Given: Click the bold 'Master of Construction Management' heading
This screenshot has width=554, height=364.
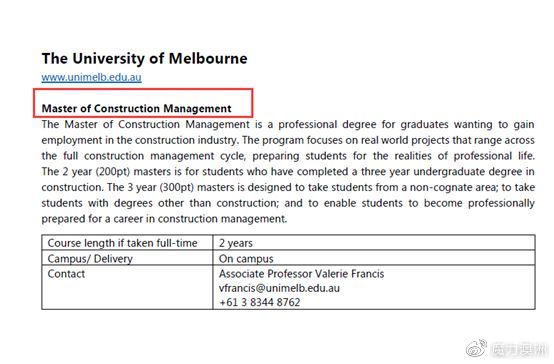Looking at the screenshot, I should click(136, 108).
